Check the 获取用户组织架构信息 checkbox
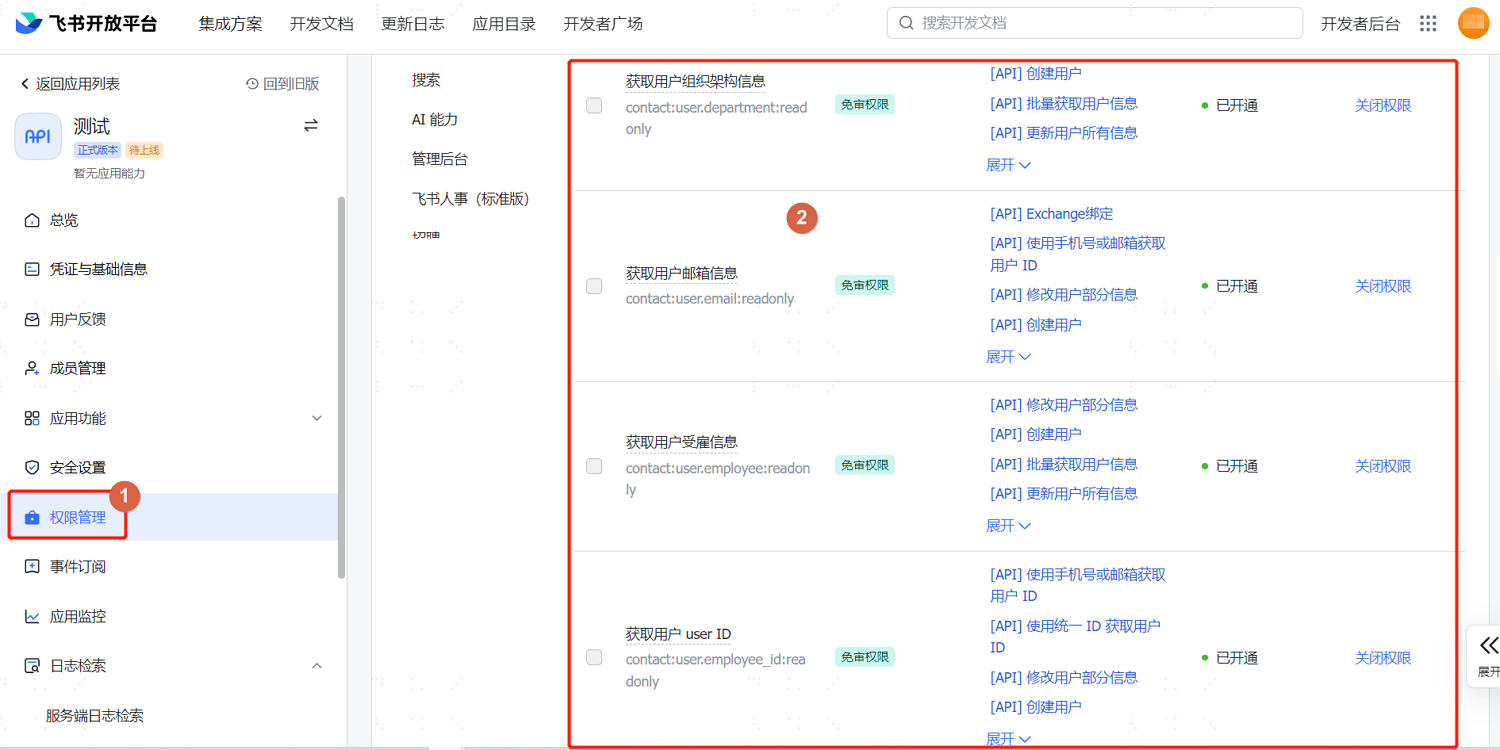Screen dimensions: 1500x750 [x=594, y=105]
